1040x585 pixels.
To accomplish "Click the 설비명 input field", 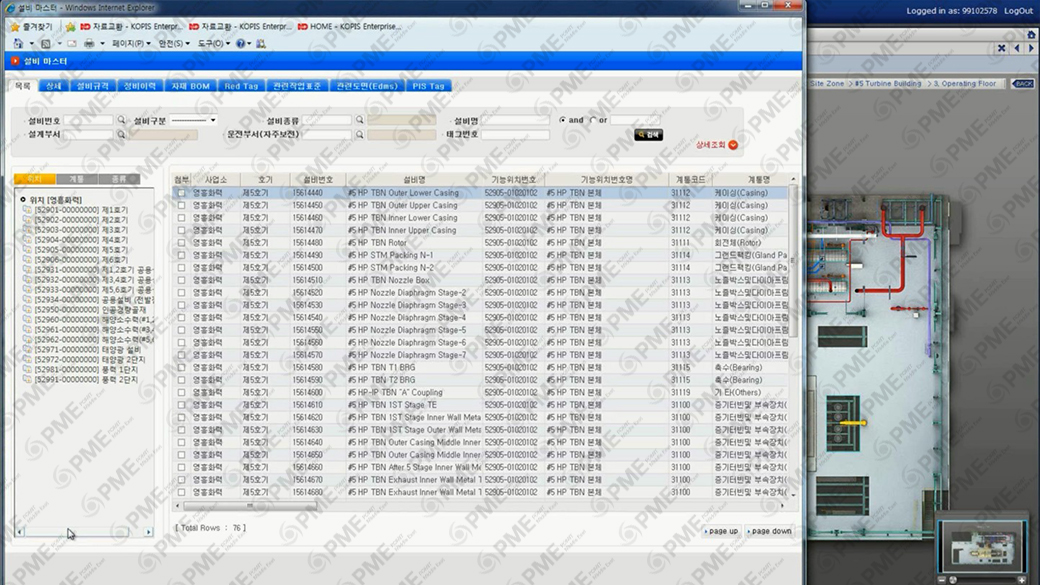I will 515,120.
